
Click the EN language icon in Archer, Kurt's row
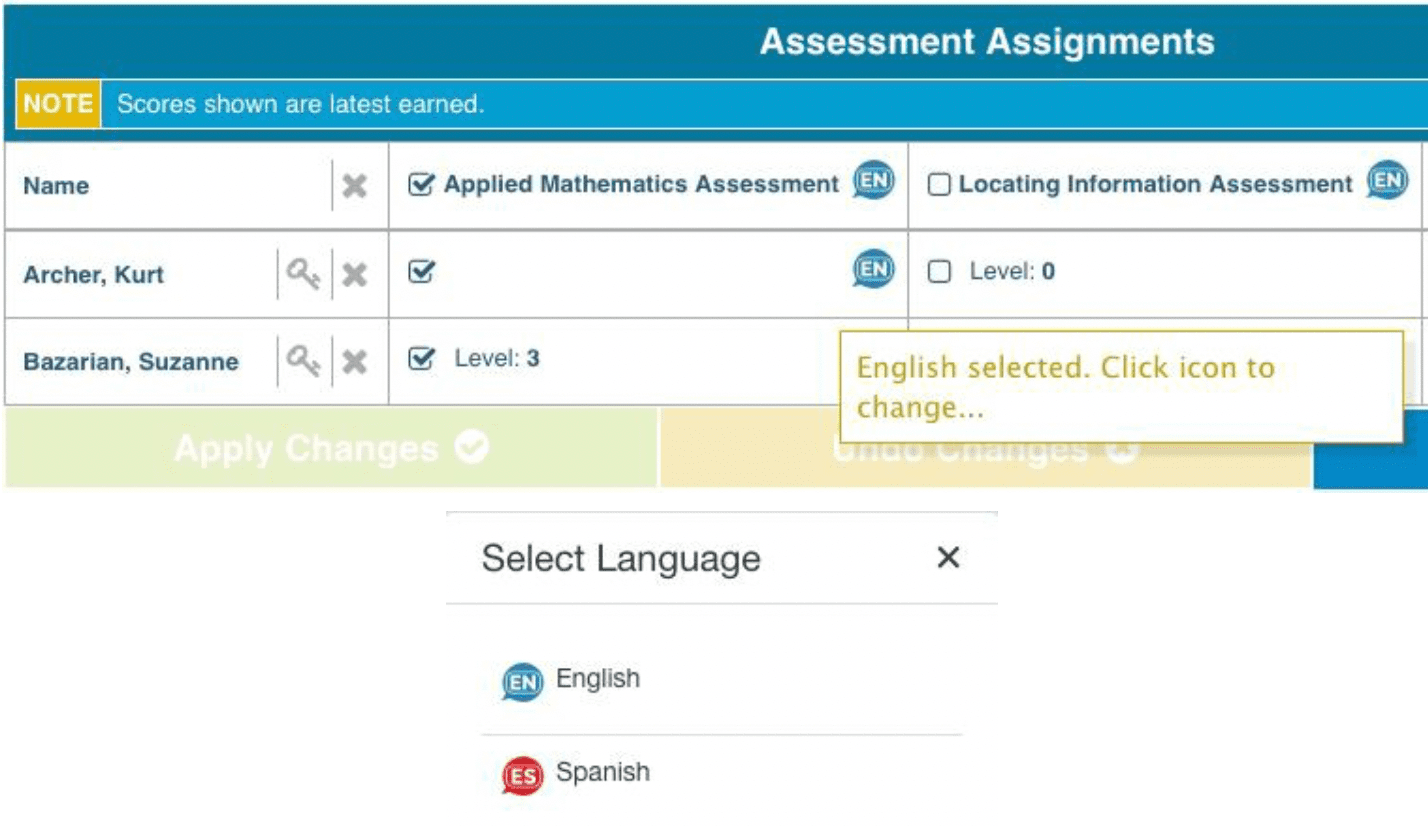click(873, 269)
